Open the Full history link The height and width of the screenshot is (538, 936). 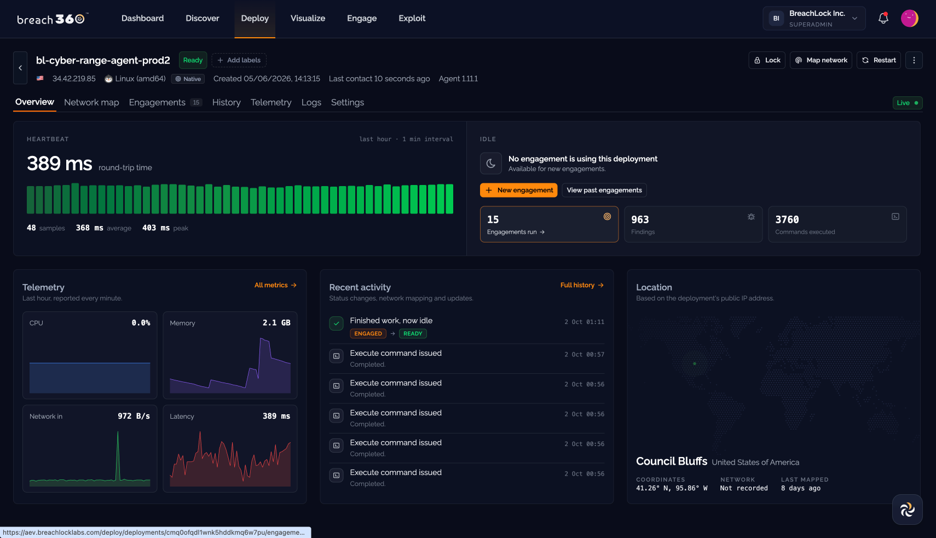click(x=581, y=285)
